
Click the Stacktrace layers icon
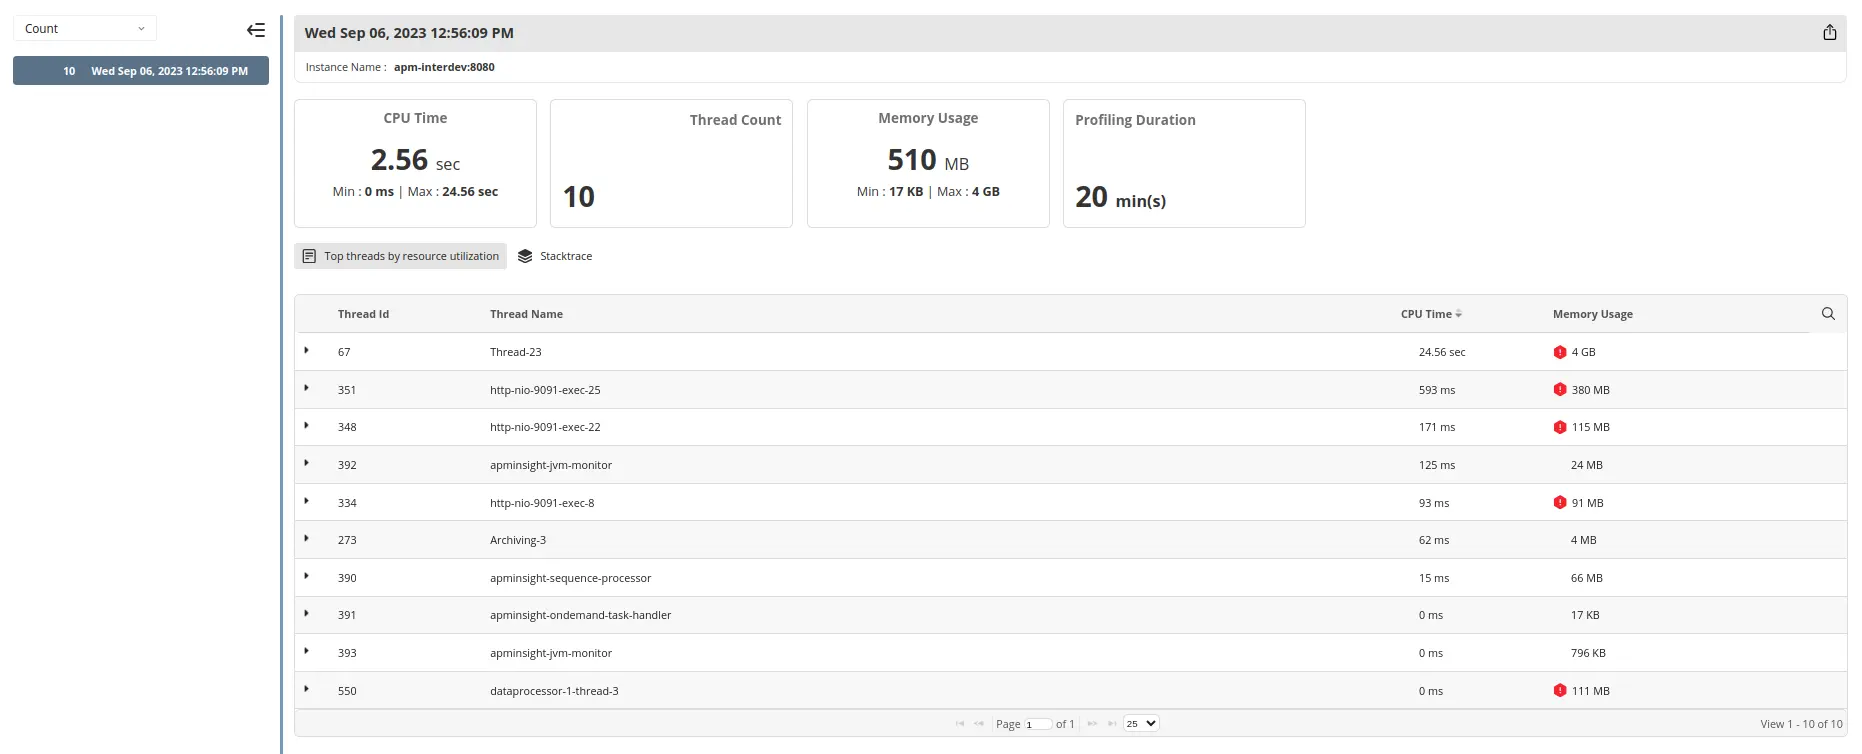pyautogui.click(x=525, y=256)
